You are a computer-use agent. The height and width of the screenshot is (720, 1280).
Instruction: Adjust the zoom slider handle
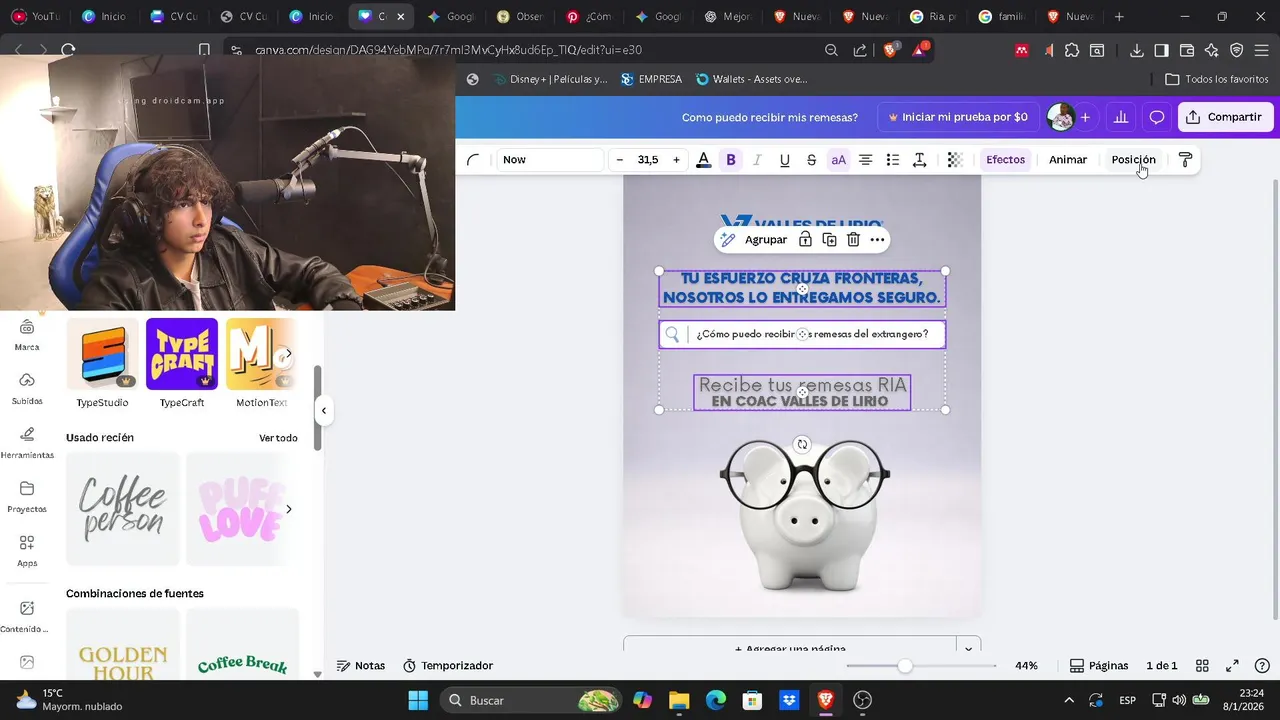pos(905,666)
